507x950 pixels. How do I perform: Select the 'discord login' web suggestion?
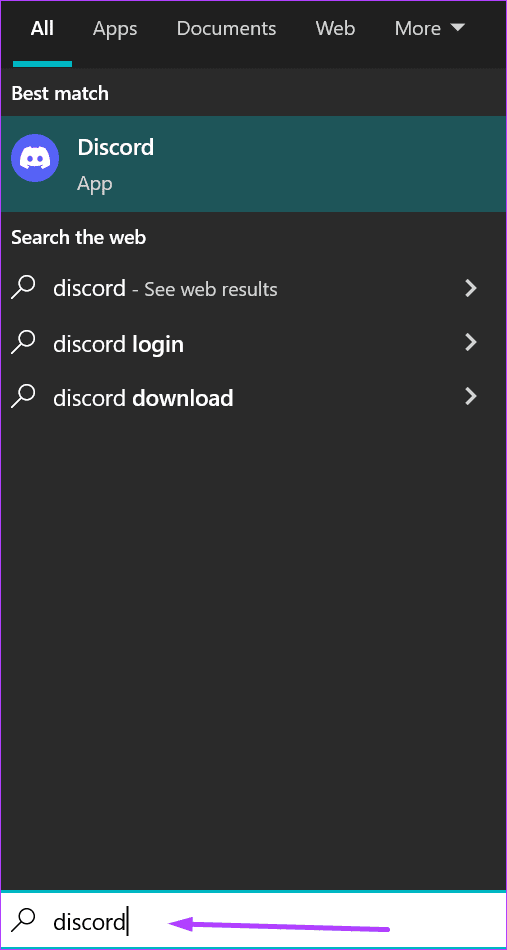[x=253, y=344]
